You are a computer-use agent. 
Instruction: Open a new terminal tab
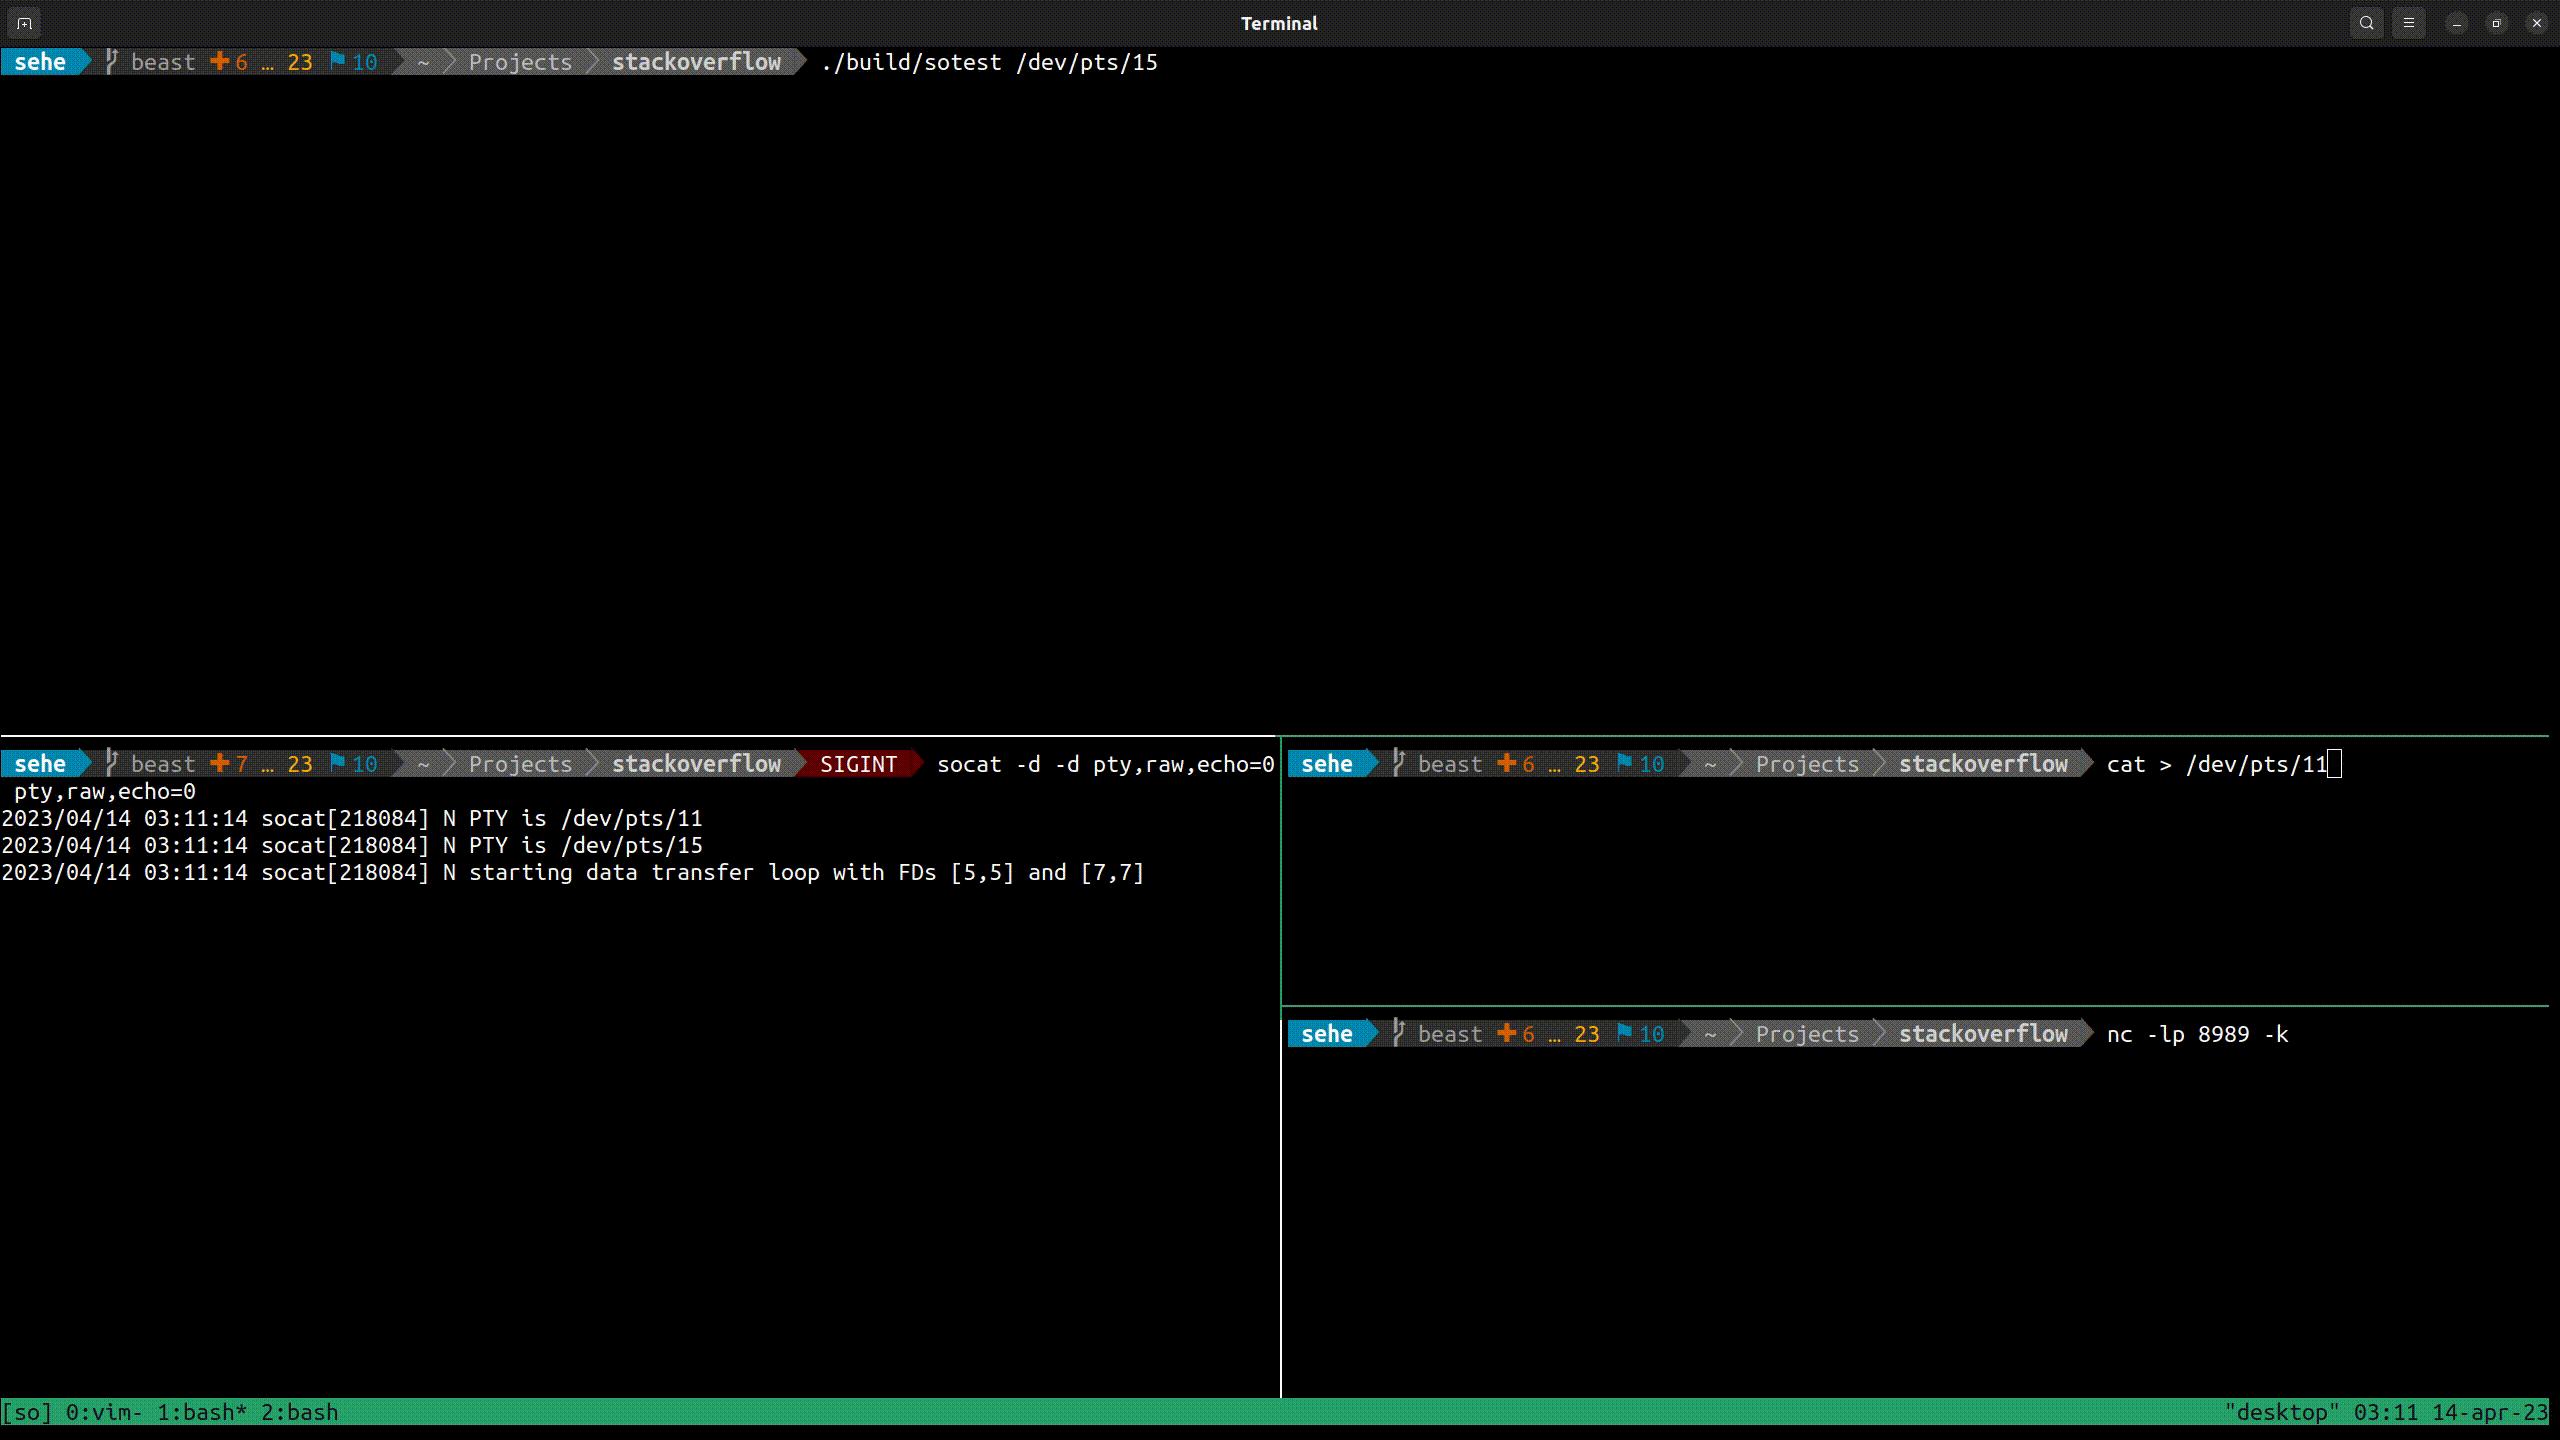(x=24, y=23)
